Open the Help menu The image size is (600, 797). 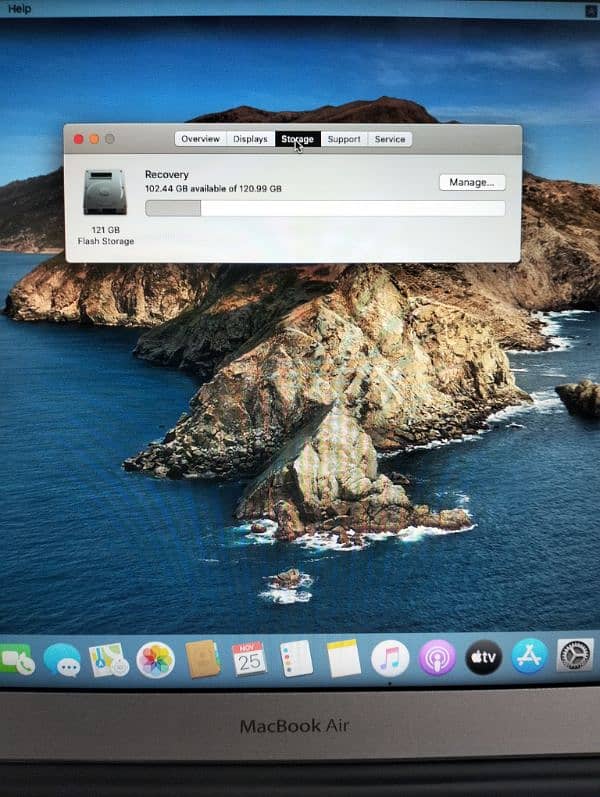(x=20, y=9)
